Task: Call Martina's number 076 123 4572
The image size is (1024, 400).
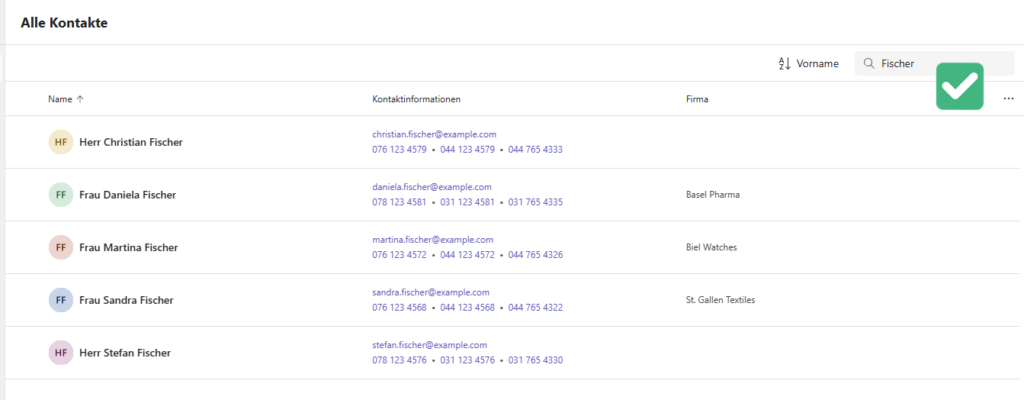Action: (399, 255)
